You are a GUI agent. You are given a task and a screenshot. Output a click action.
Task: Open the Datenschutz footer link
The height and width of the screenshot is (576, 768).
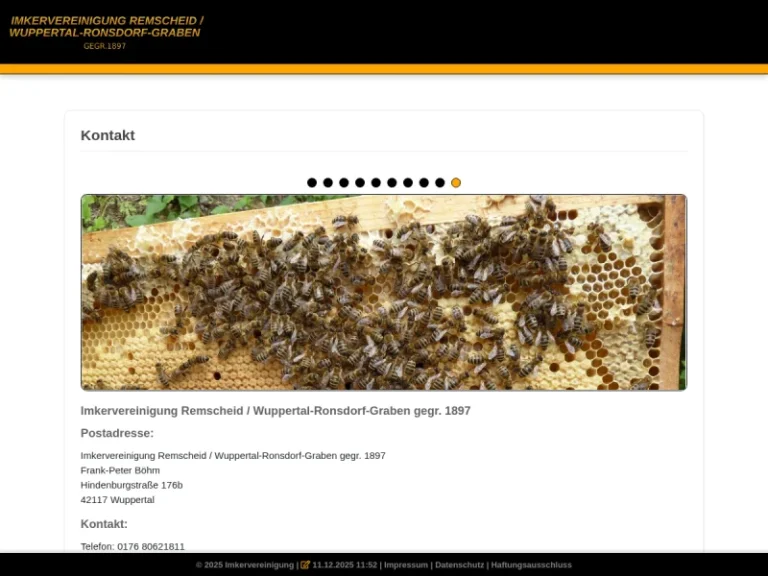point(459,565)
